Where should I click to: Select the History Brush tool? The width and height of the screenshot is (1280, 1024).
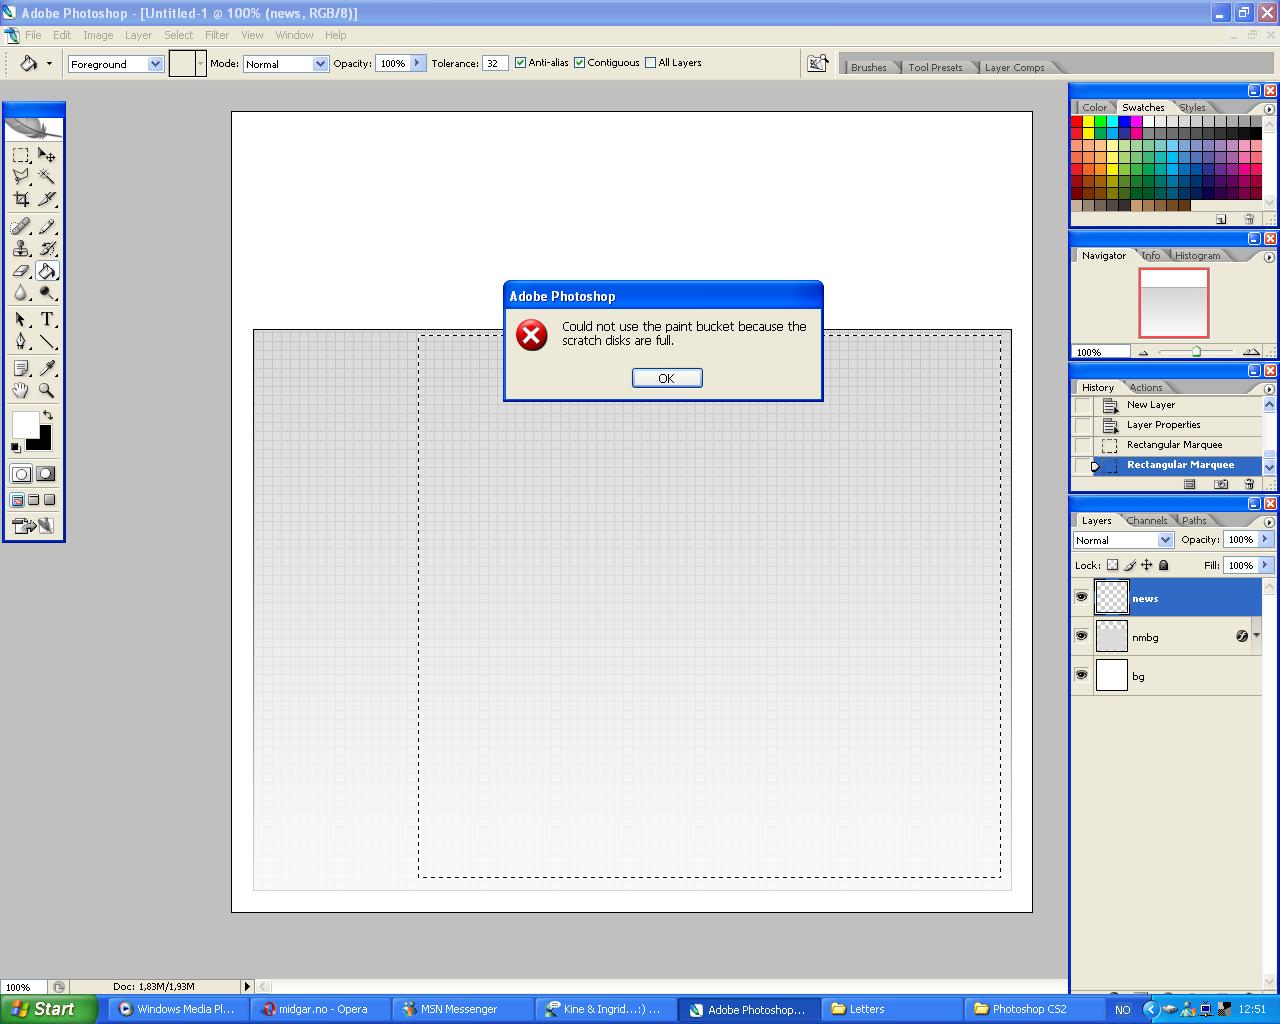click(x=47, y=249)
